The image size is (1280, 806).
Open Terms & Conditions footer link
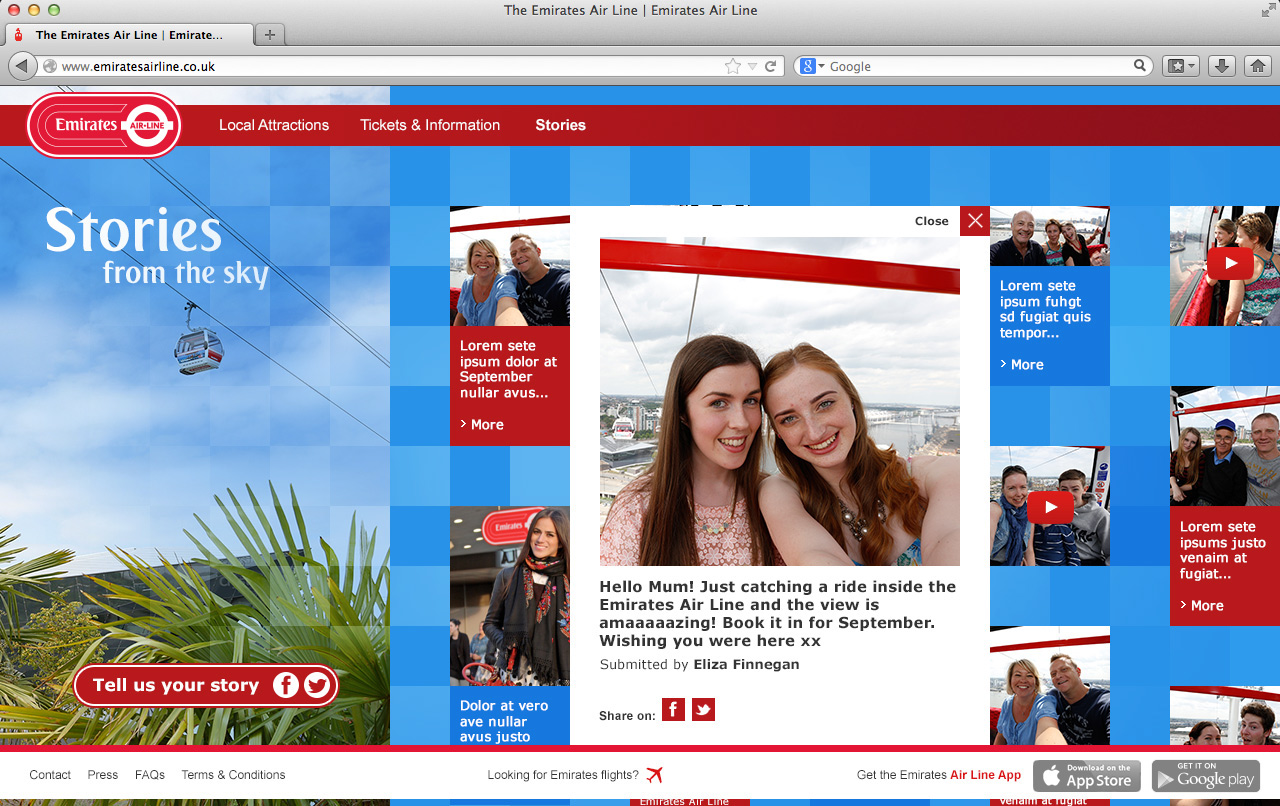tap(233, 775)
